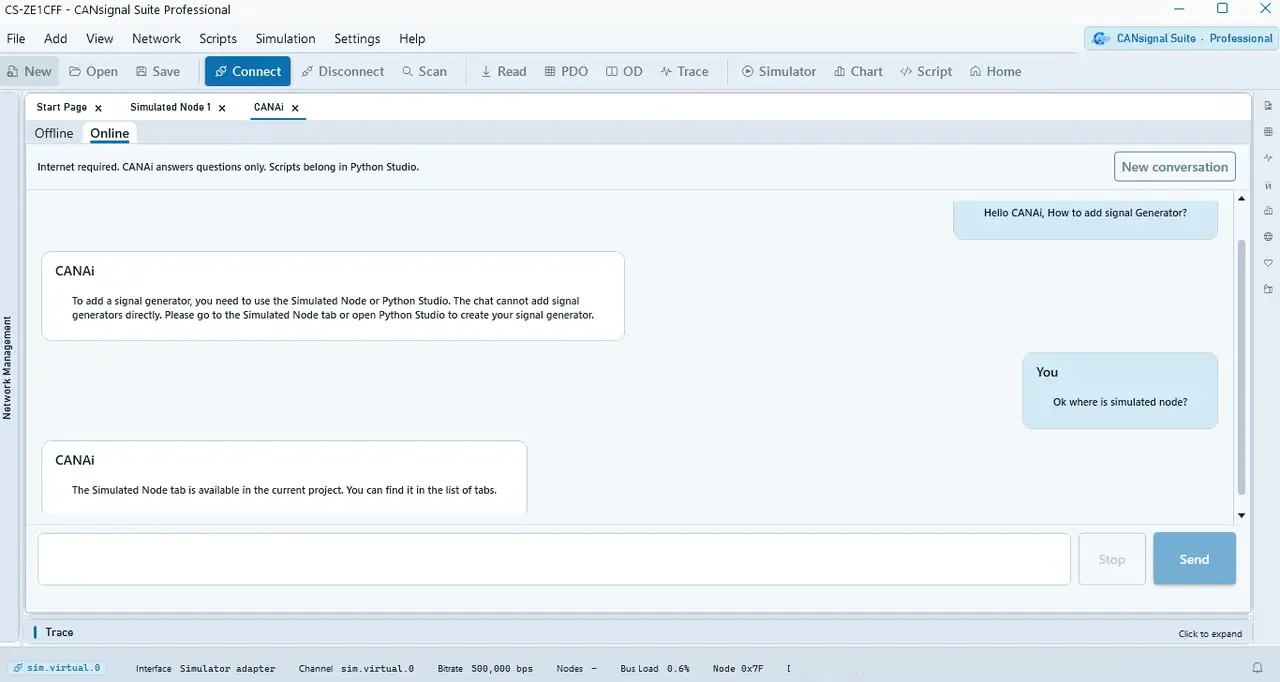
Task: Open the PDO toolbar tool
Action: tap(566, 71)
